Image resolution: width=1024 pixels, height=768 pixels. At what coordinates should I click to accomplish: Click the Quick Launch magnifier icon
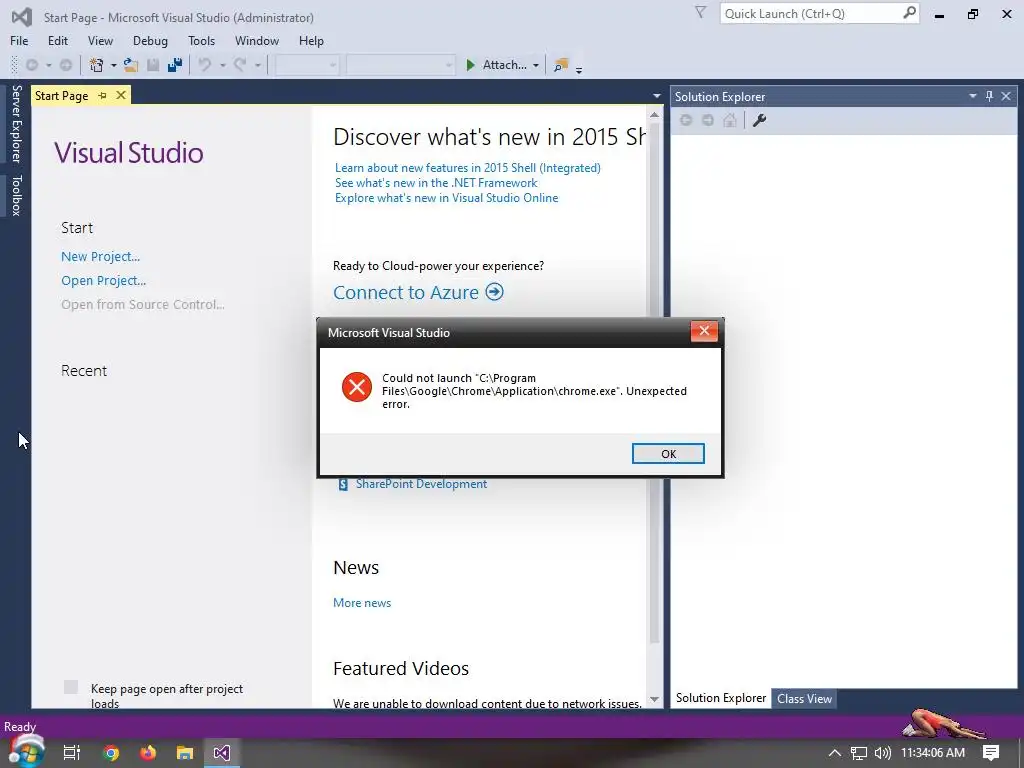click(909, 13)
